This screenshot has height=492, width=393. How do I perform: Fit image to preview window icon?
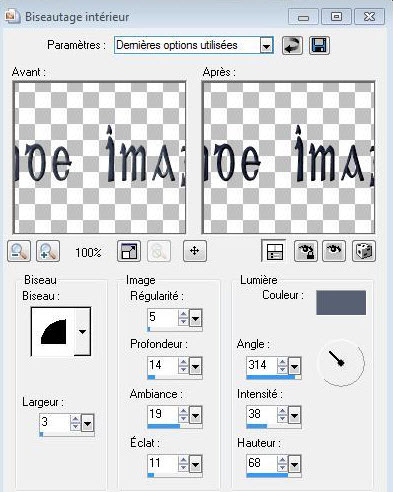coord(129,251)
